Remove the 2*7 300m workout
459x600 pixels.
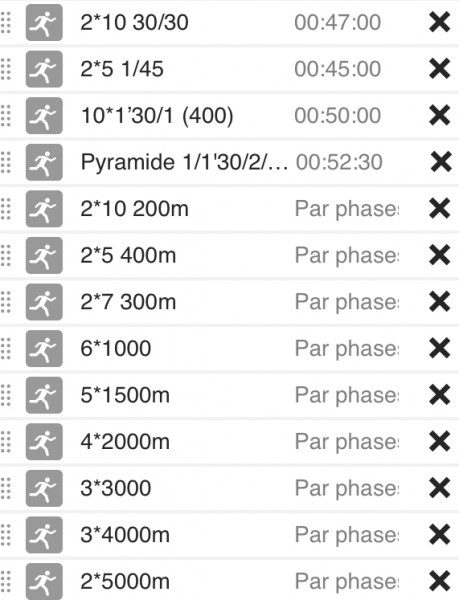click(x=439, y=302)
